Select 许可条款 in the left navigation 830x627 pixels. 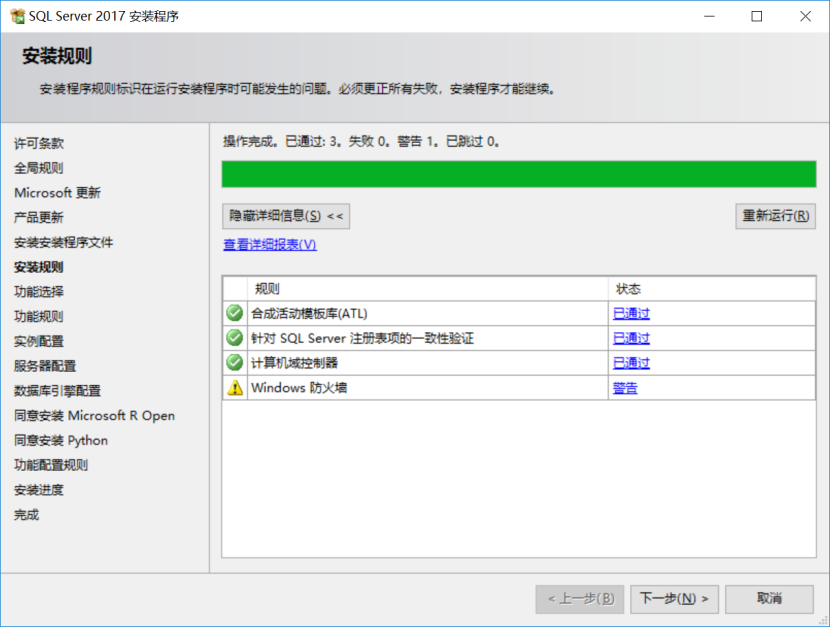coord(39,143)
